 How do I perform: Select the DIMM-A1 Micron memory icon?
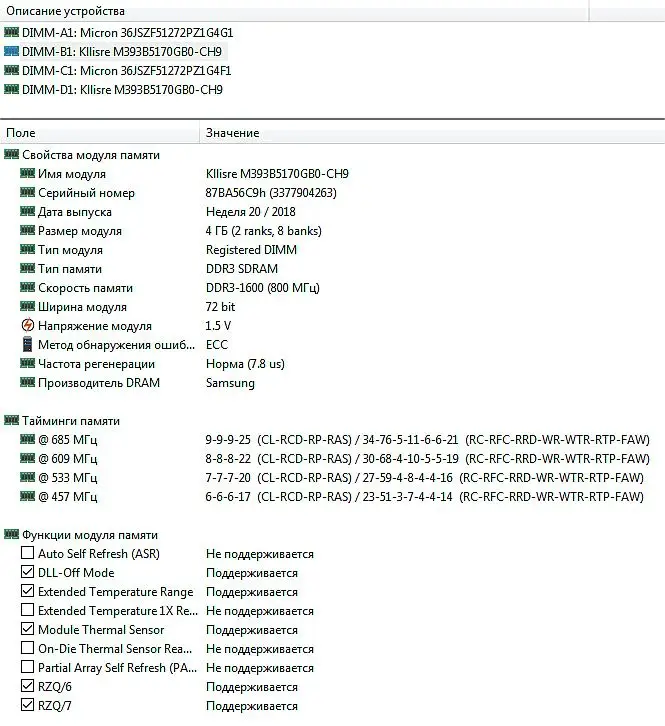pos(12,32)
